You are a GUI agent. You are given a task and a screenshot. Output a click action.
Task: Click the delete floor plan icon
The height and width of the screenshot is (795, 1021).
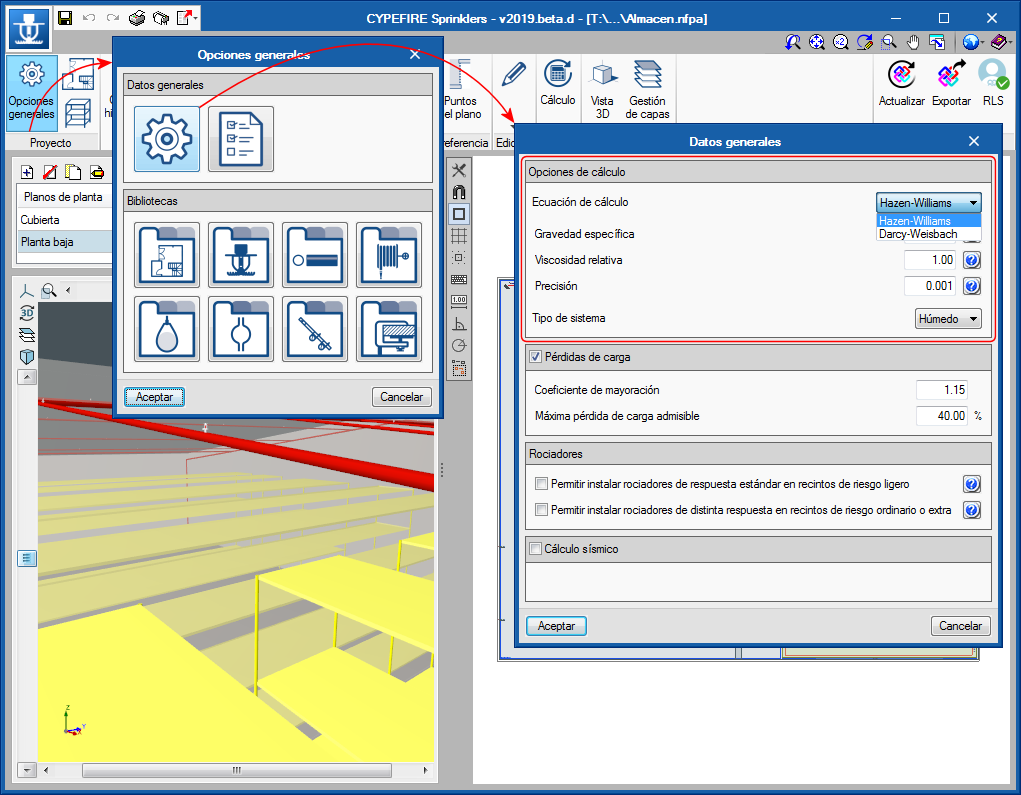[x=49, y=172]
